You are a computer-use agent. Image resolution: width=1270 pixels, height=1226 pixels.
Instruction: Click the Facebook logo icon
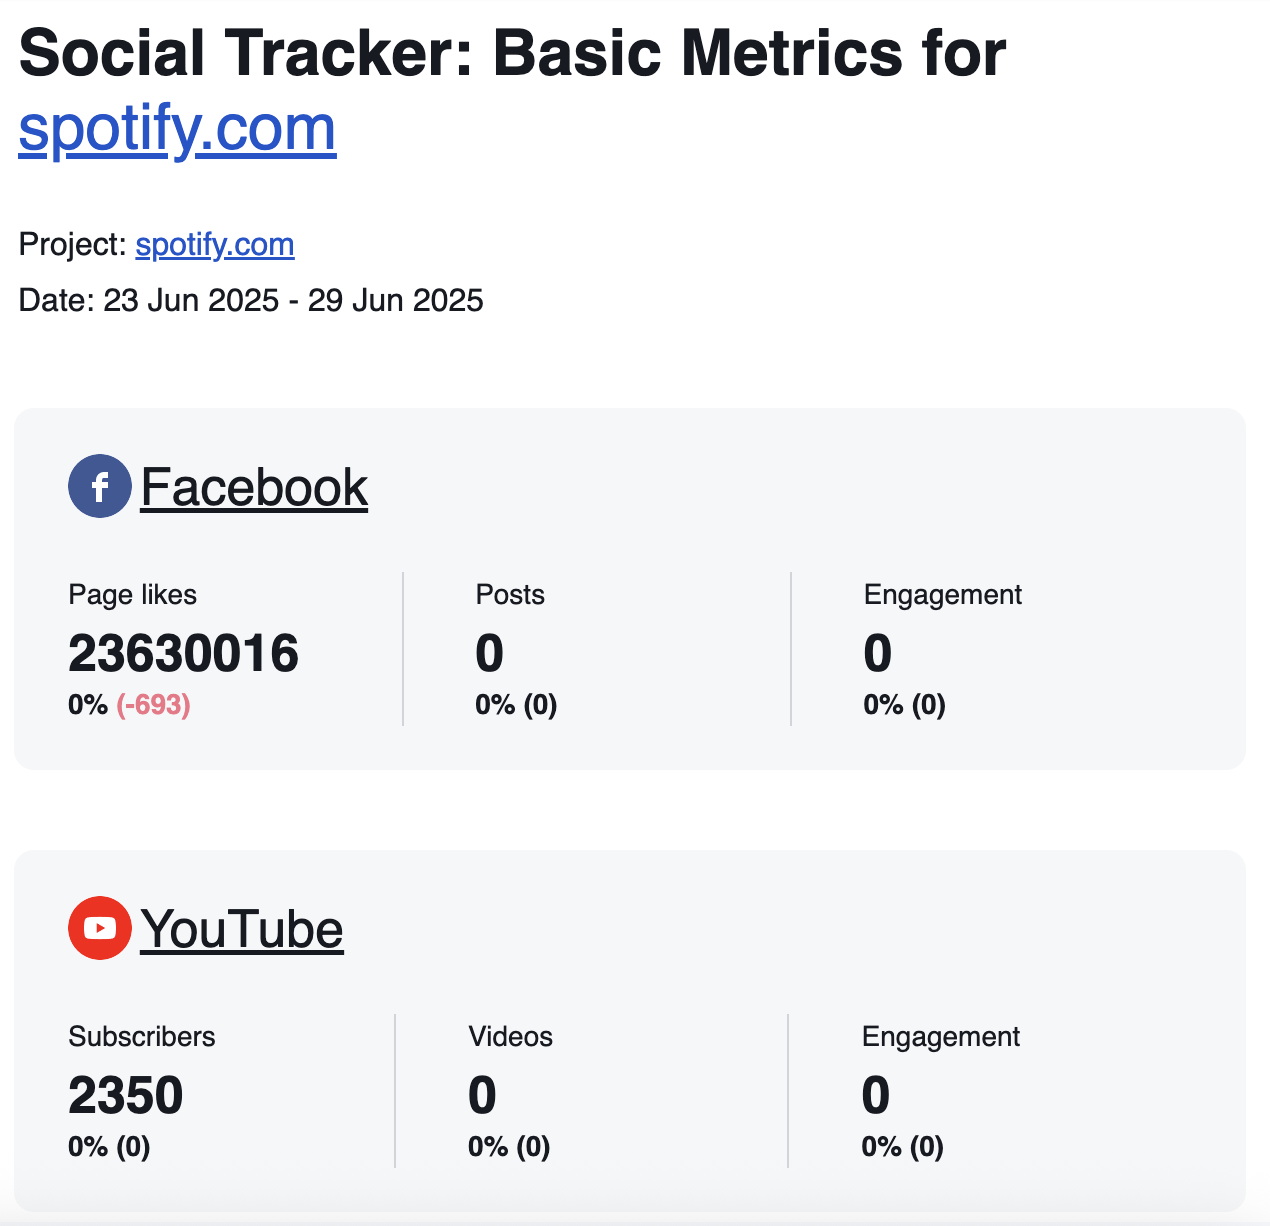click(x=99, y=486)
